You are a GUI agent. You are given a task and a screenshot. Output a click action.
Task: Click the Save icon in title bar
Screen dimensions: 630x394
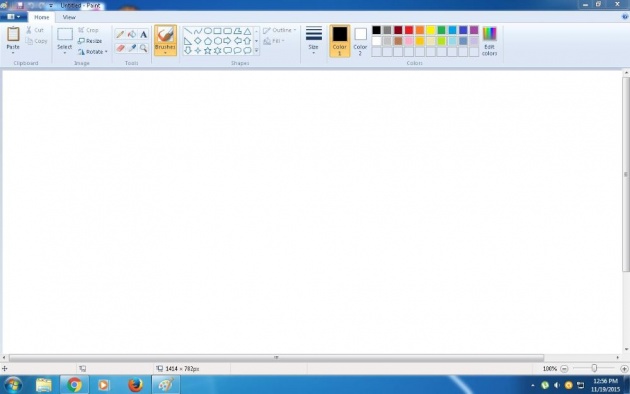[20, 5]
